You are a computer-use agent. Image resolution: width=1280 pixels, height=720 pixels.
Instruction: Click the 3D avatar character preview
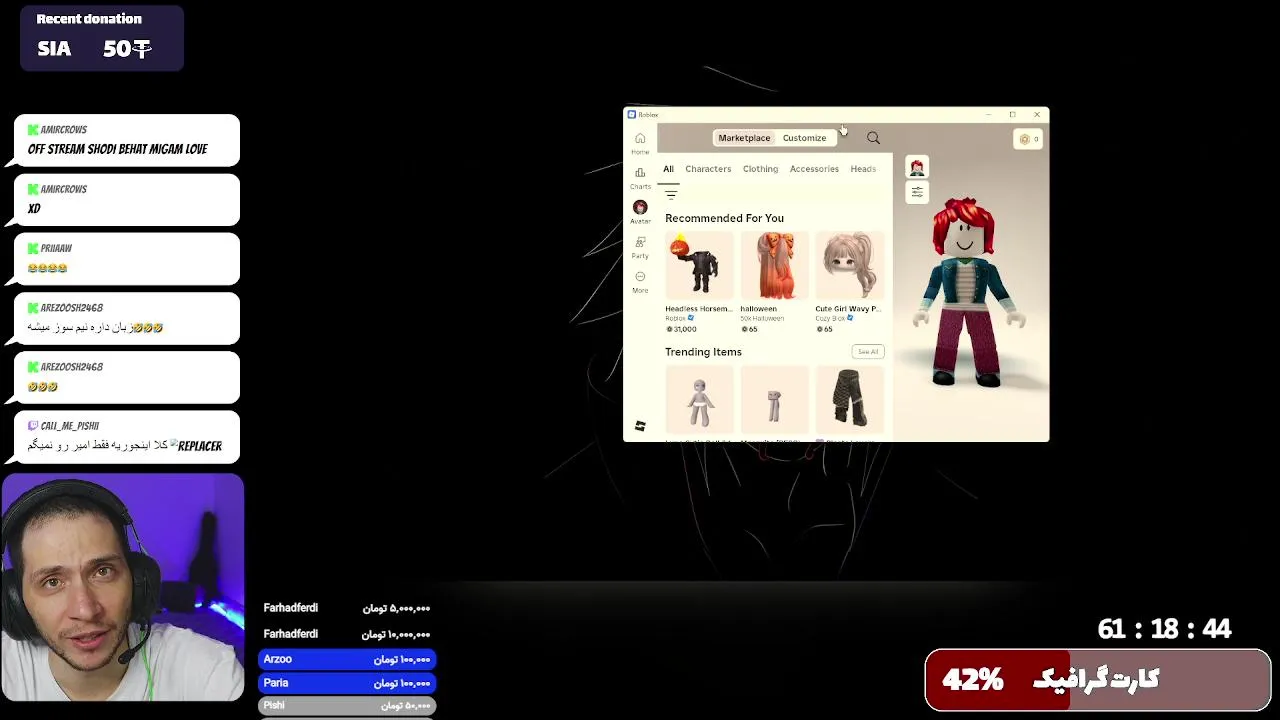point(966,292)
